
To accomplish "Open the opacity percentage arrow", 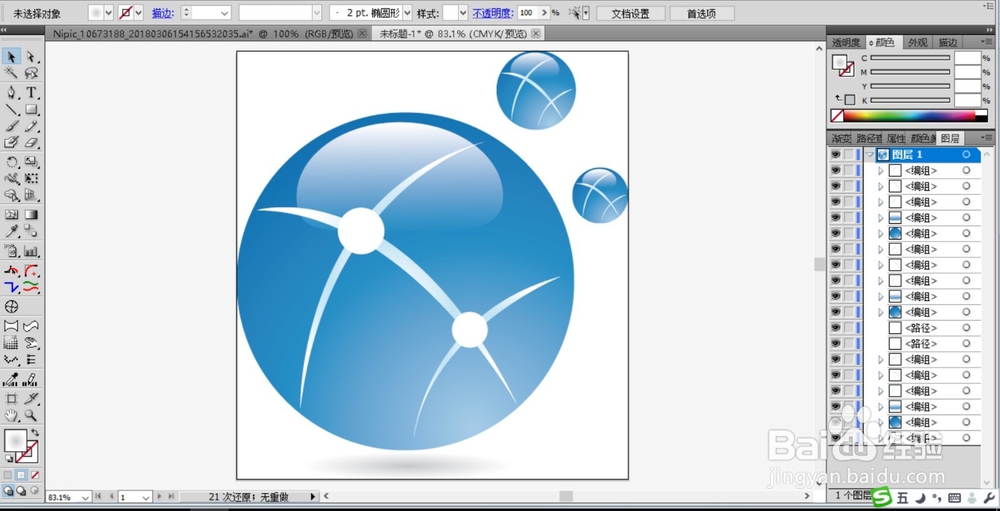I will point(544,13).
